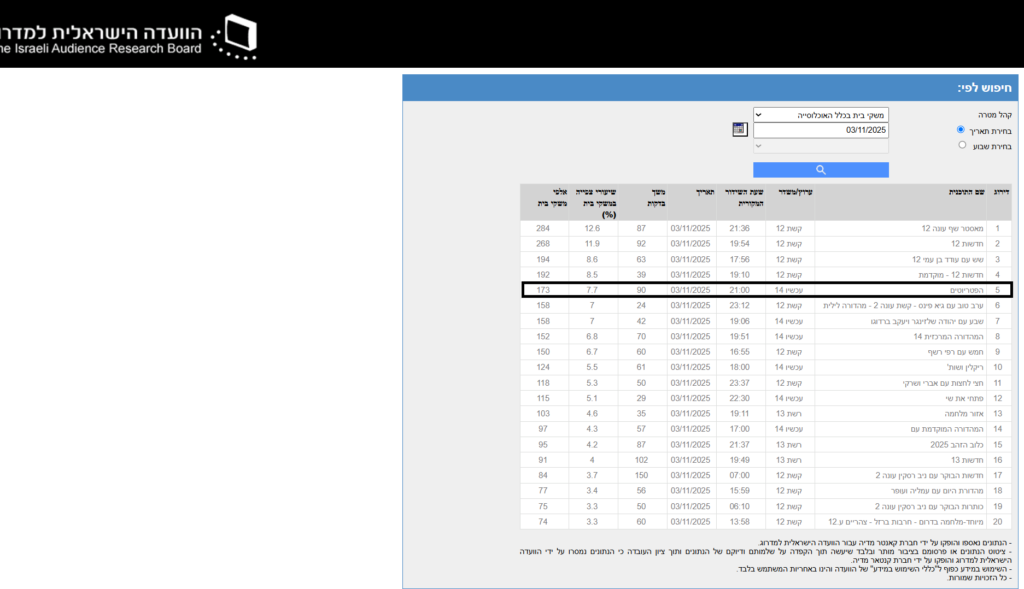Click the Israeli Audience Research Board logo
This screenshot has width=1024, height=589.
(127, 37)
